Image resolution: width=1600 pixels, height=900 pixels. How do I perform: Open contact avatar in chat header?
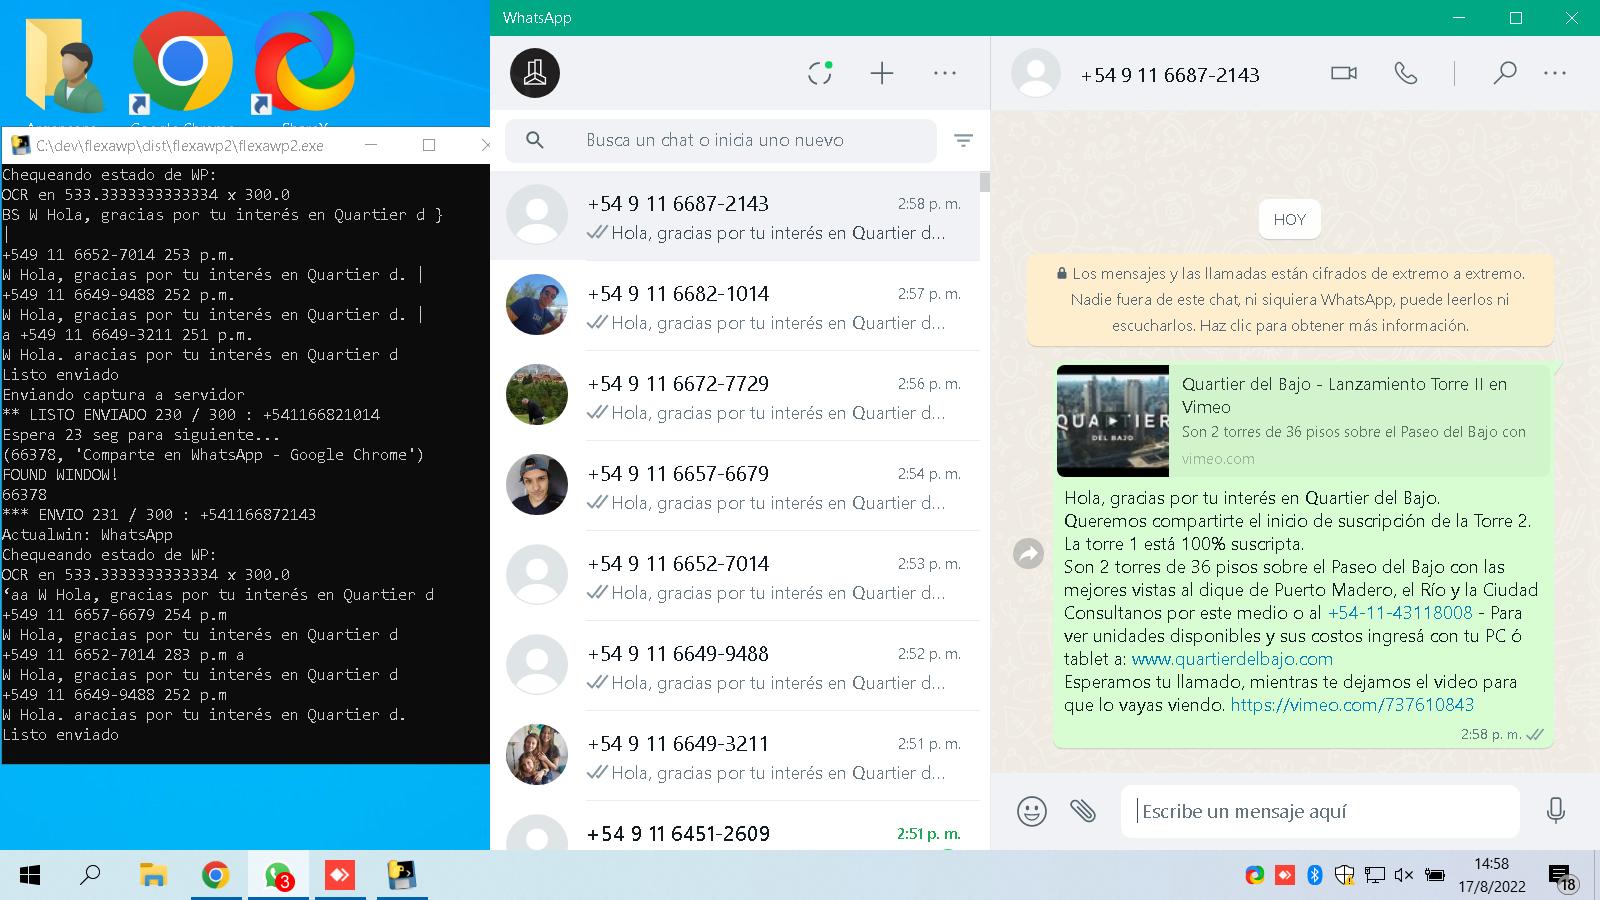(1036, 73)
